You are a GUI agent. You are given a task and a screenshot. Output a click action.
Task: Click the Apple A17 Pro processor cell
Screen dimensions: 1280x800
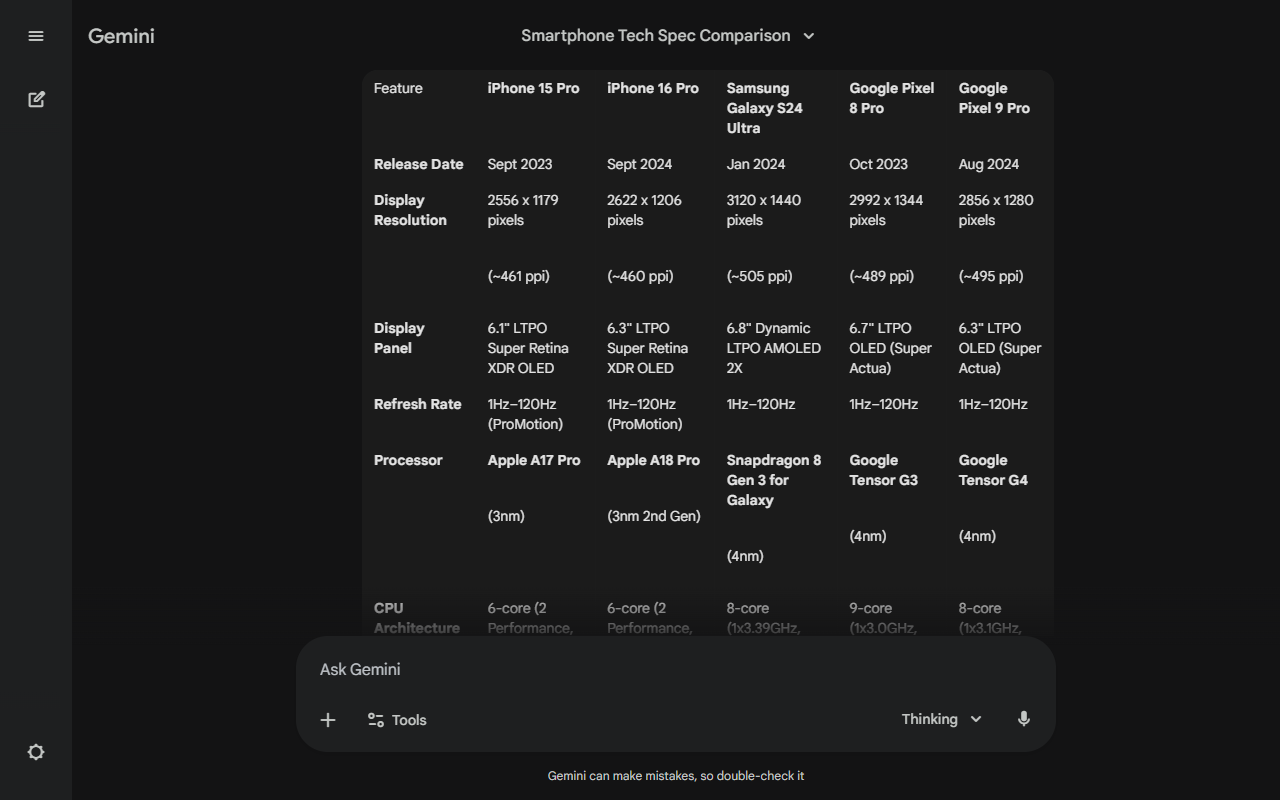(534, 460)
